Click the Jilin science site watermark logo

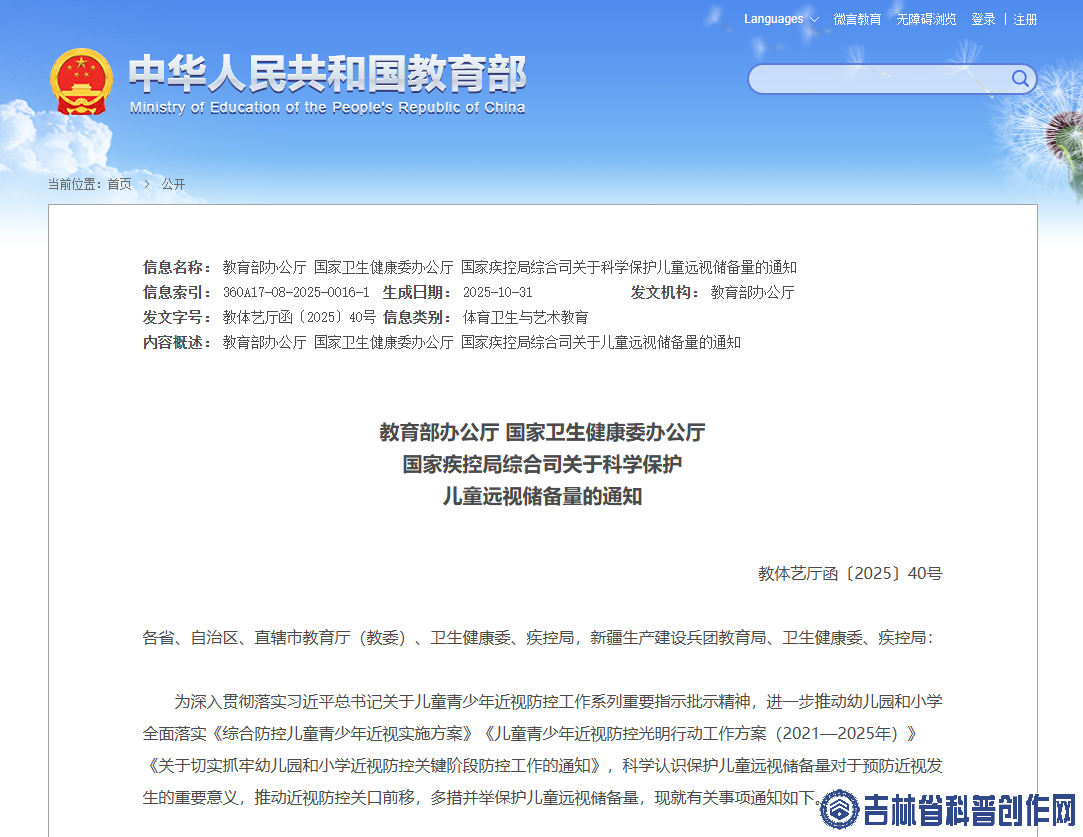(x=839, y=809)
